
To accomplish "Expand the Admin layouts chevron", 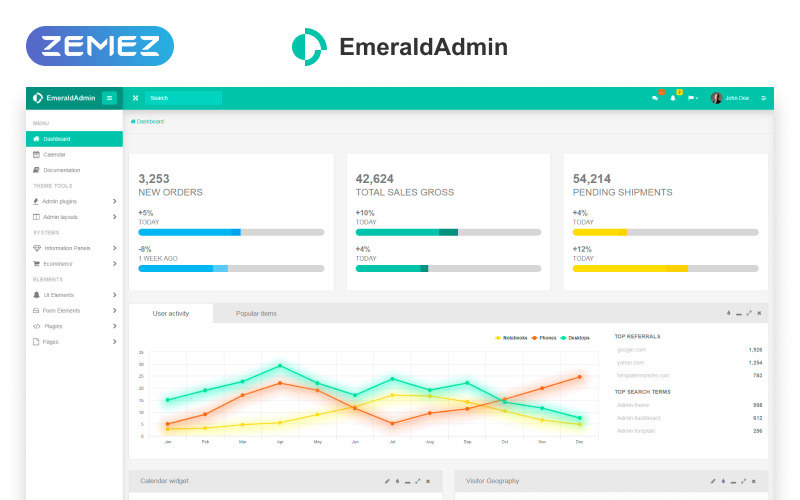I will click(x=114, y=217).
